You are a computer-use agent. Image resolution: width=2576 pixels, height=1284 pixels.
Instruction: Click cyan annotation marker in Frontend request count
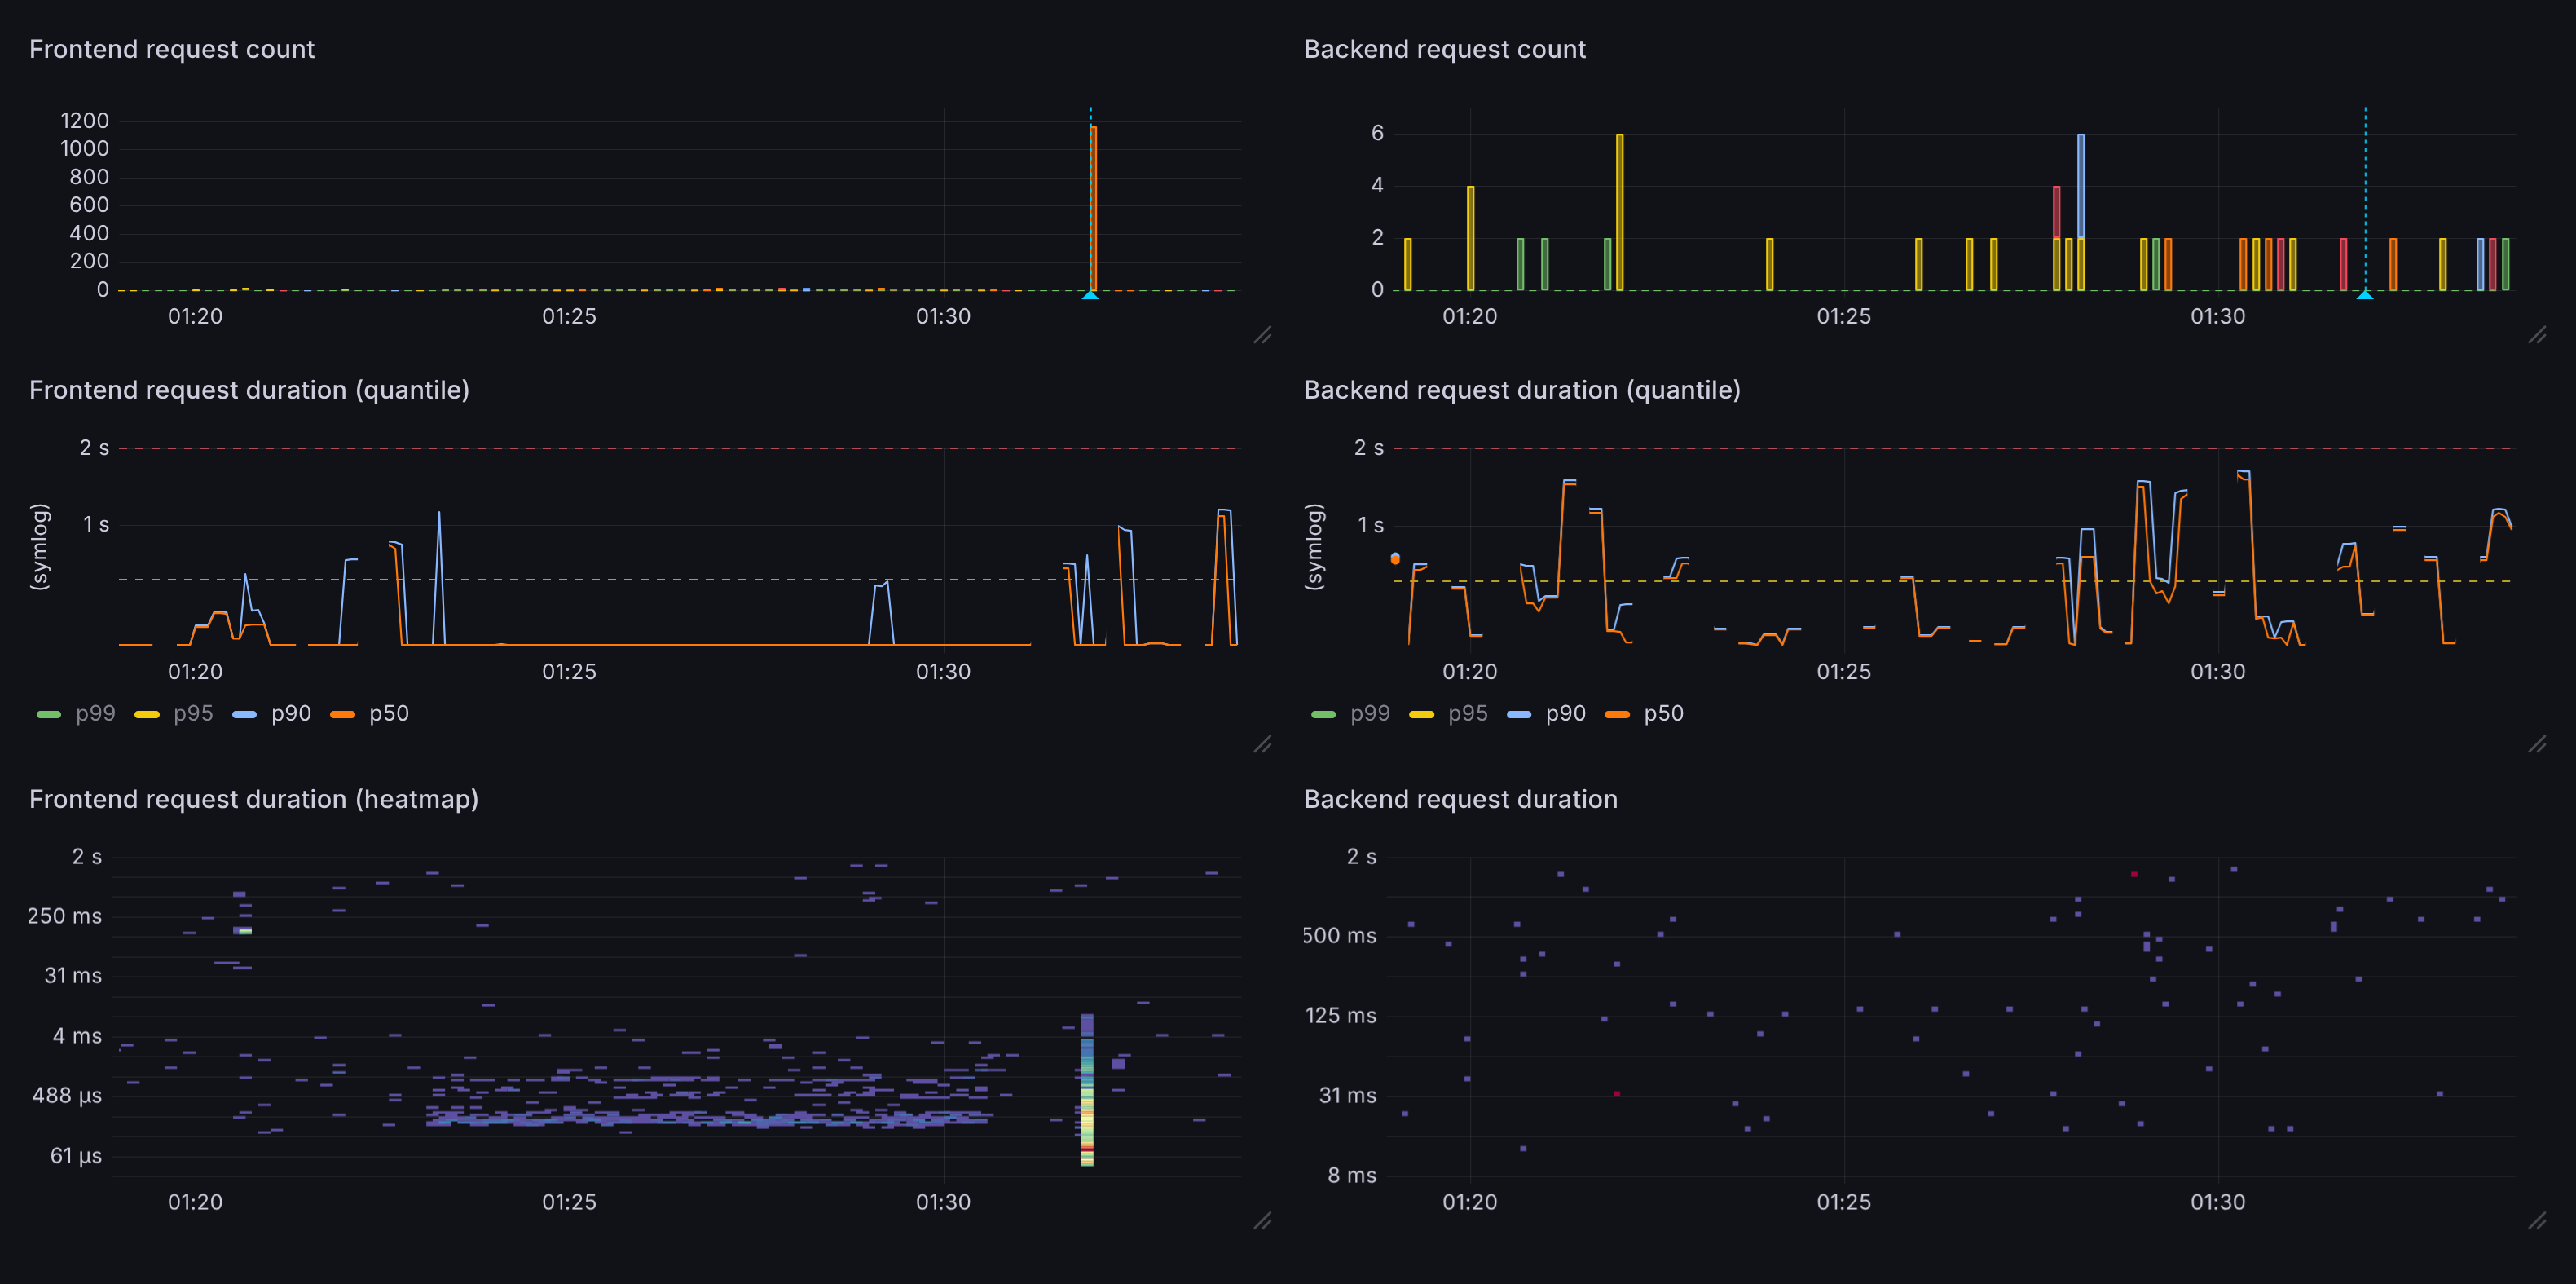coord(1091,295)
